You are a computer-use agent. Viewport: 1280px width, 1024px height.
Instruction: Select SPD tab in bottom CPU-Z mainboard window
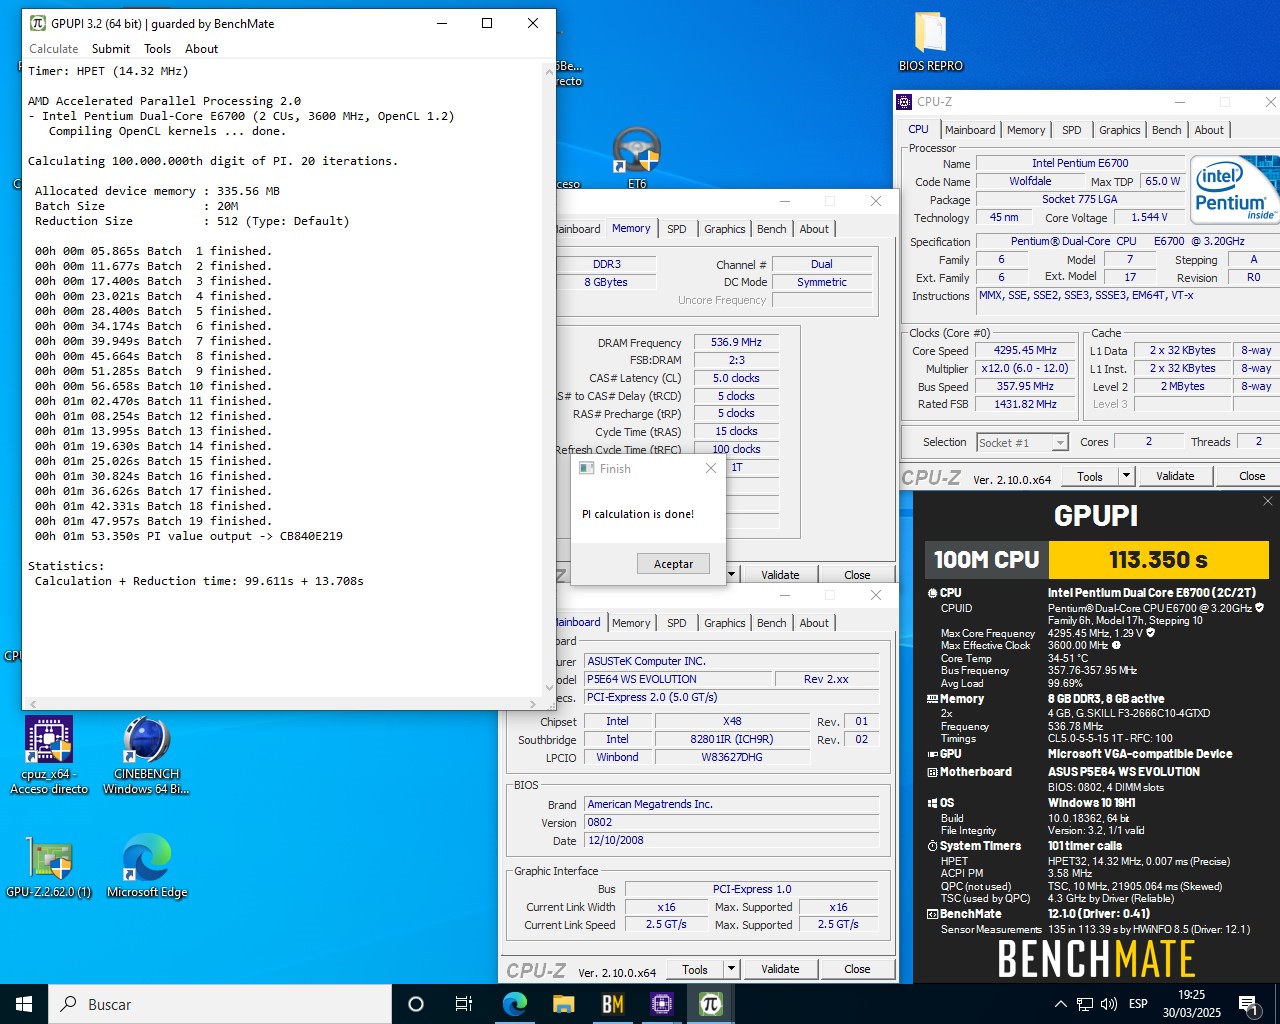tap(677, 623)
